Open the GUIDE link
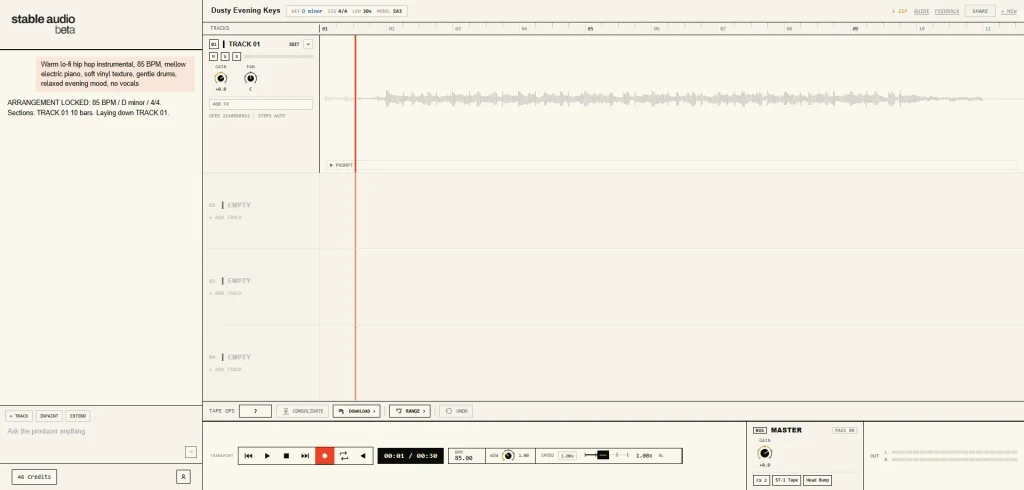The height and width of the screenshot is (490, 1024). point(921,11)
